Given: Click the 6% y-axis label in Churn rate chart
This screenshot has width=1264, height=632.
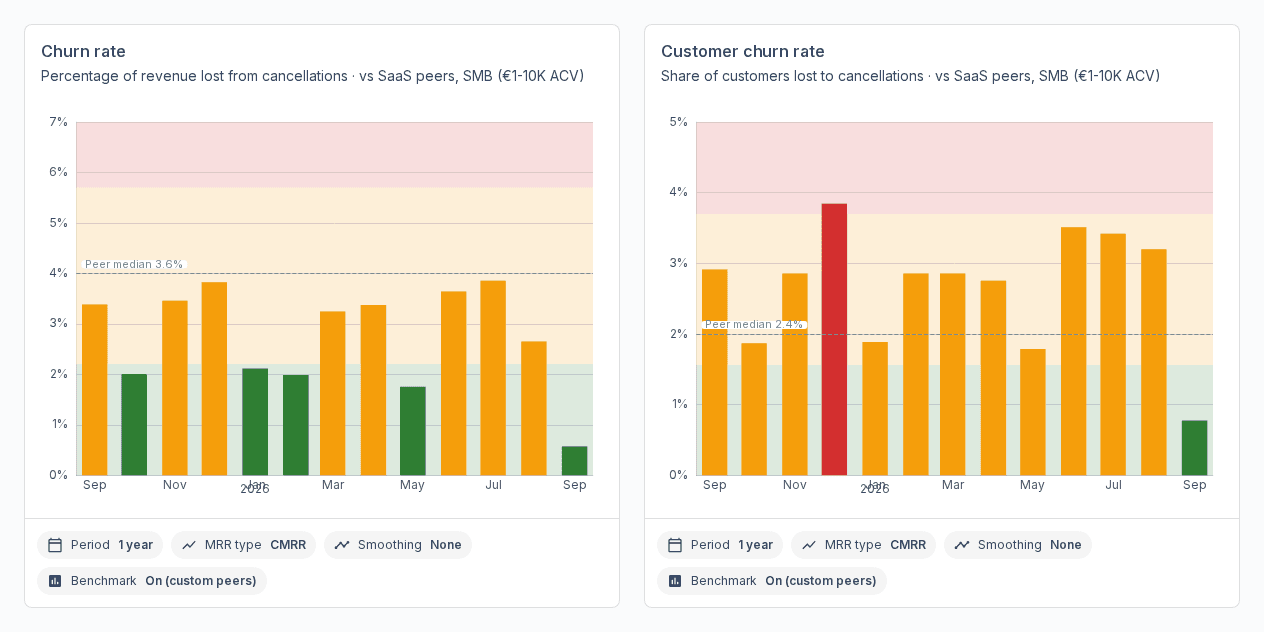Looking at the screenshot, I should coord(58,172).
